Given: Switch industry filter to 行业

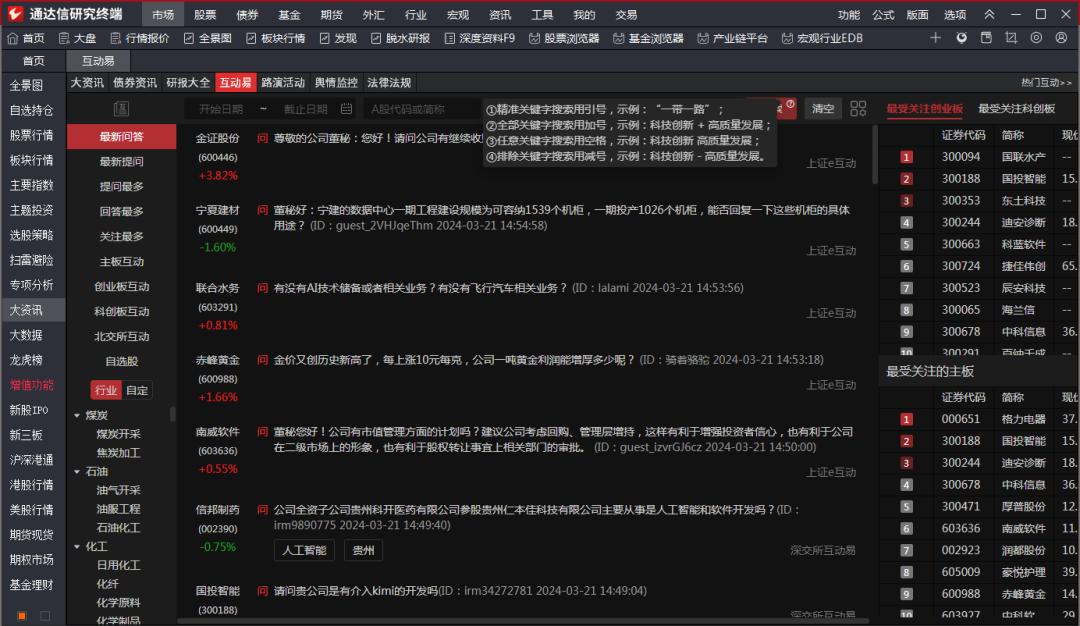Looking at the screenshot, I should tap(106, 390).
